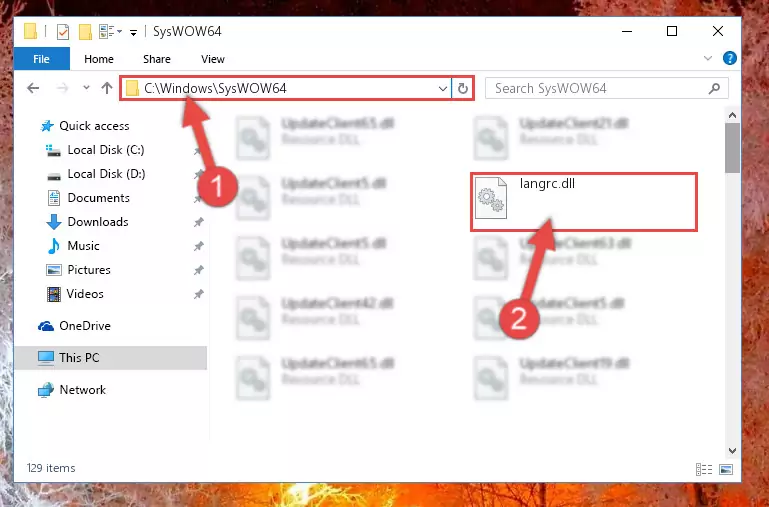Click the Documents page icon in sidebar
The width and height of the screenshot is (769, 507).
54,198
